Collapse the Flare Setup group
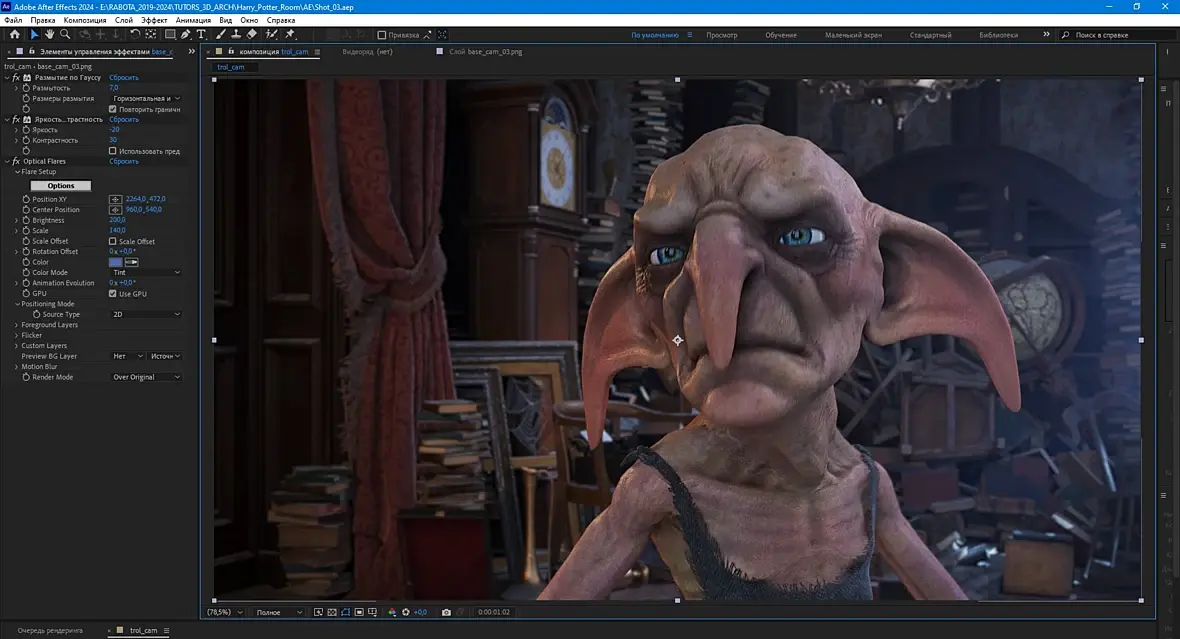Screen dimensions: 1180x639 (x=17, y=172)
